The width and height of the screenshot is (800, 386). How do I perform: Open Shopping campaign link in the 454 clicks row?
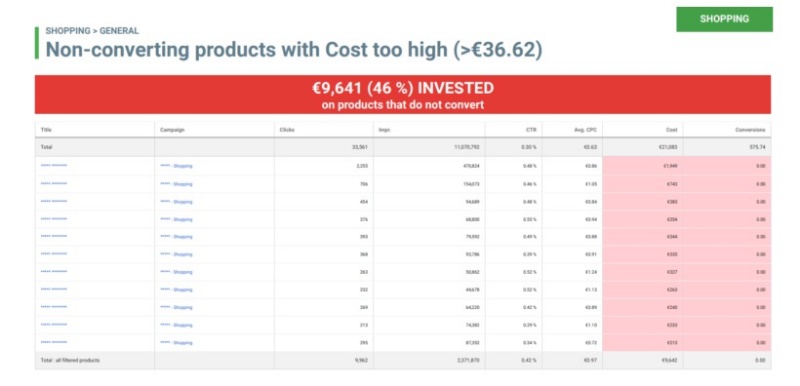pyautogui.click(x=177, y=201)
